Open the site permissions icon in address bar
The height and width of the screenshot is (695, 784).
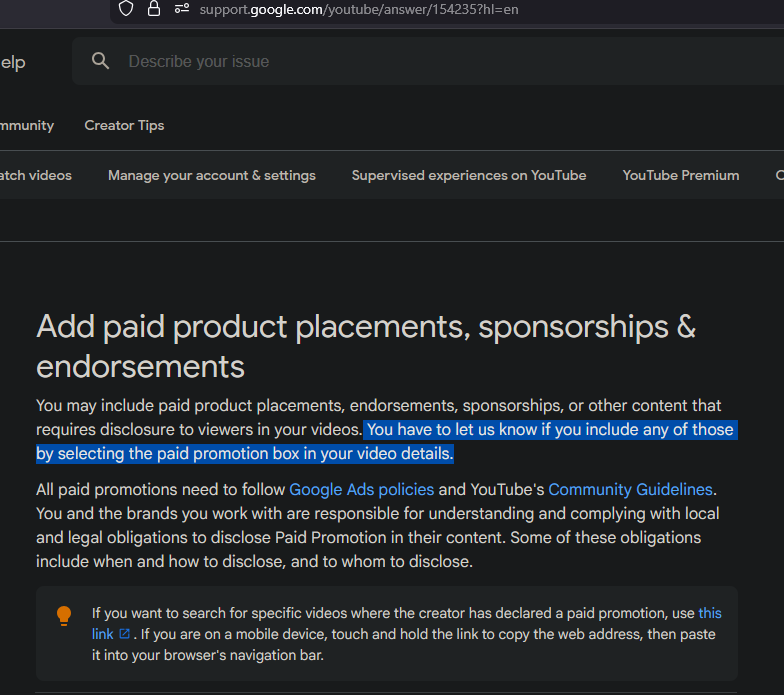point(182,8)
